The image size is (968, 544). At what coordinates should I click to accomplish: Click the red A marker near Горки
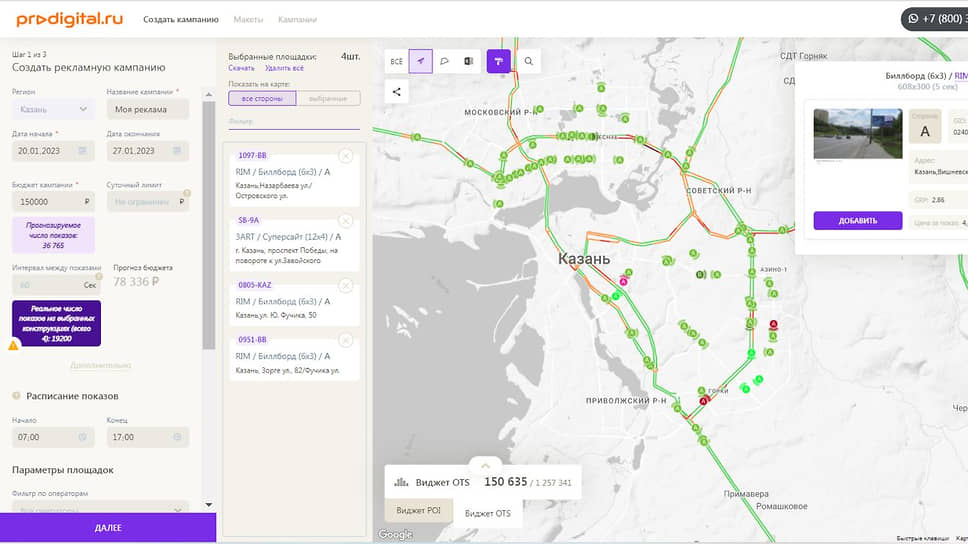703,401
